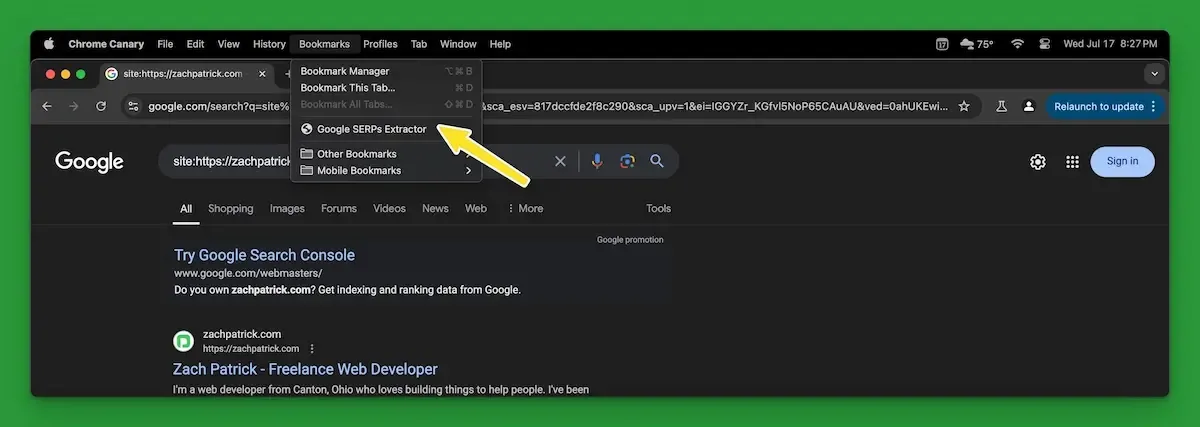The width and height of the screenshot is (1200, 427).
Task: Open Google quick settings gear icon
Action: 1038,162
